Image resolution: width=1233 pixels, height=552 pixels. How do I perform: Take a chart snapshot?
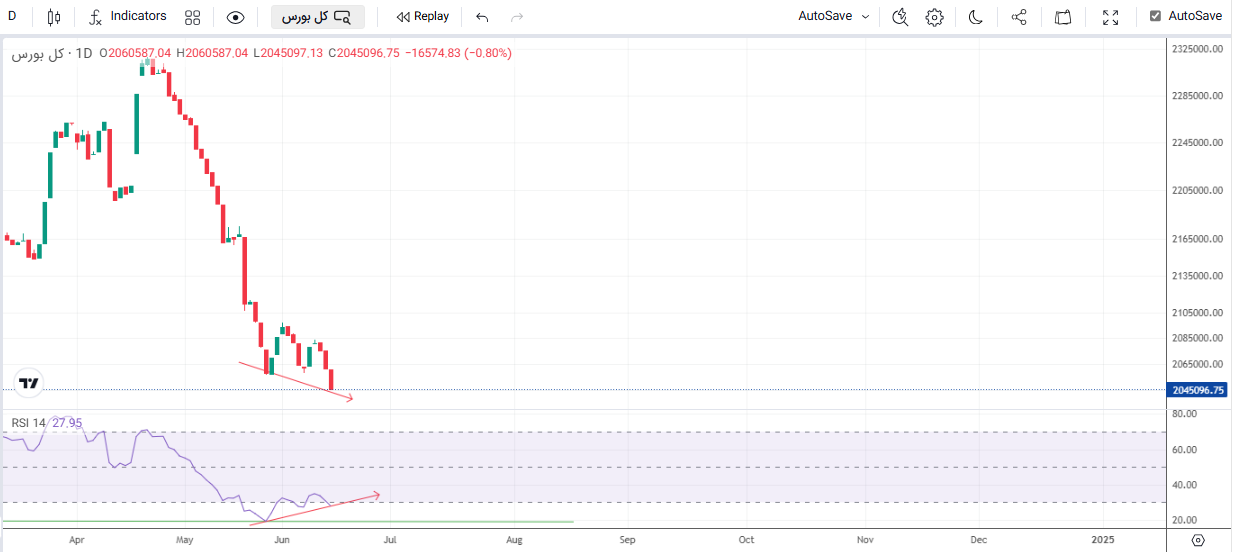pos(1063,17)
